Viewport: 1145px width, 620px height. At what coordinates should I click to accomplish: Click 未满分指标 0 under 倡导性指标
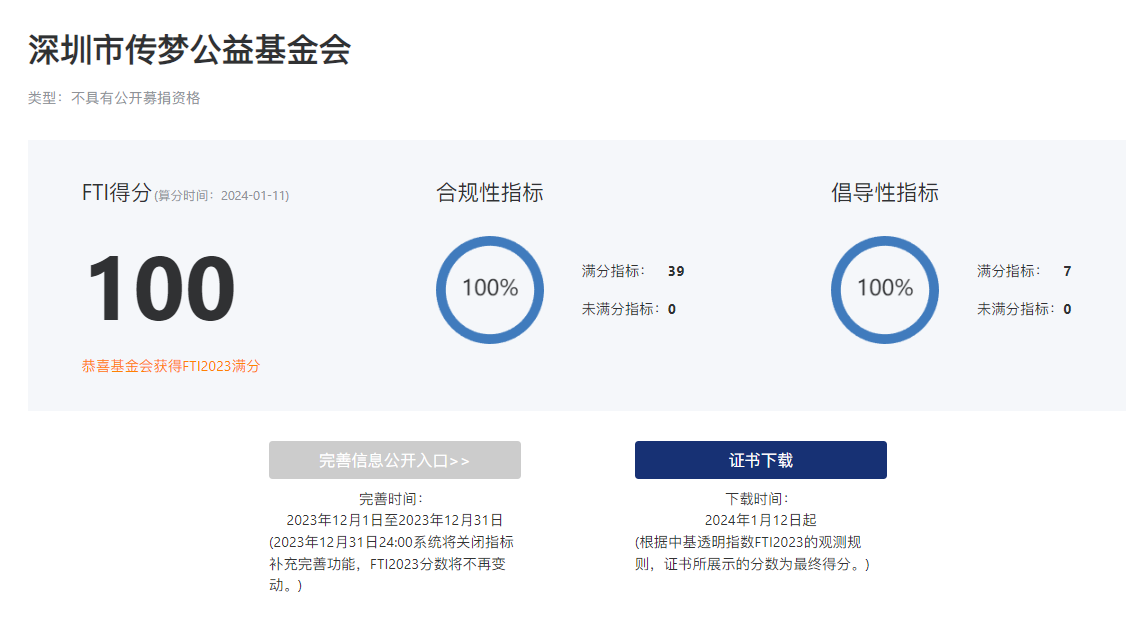(x=1024, y=309)
